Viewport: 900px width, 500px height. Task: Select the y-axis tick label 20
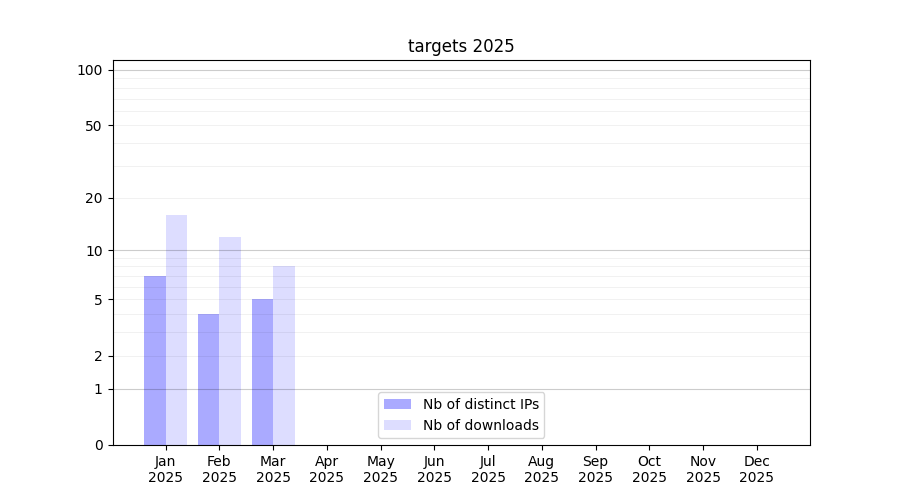pyautogui.click(x=93, y=198)
